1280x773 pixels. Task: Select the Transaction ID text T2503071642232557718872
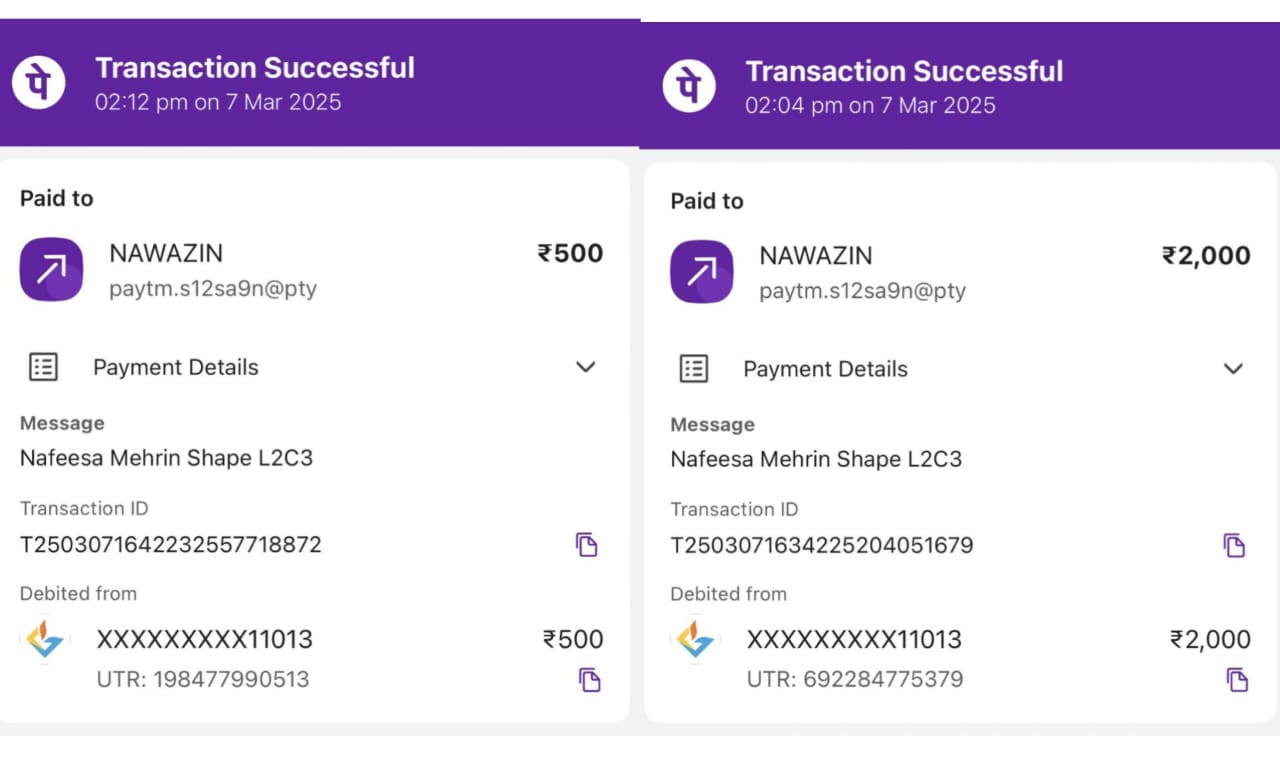(x=170, y=545)
